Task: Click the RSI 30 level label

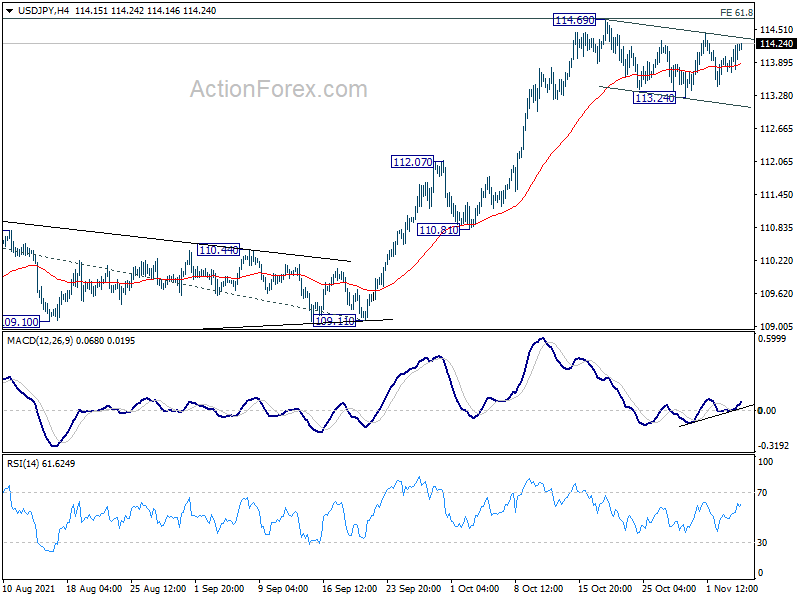Action: 762,542
